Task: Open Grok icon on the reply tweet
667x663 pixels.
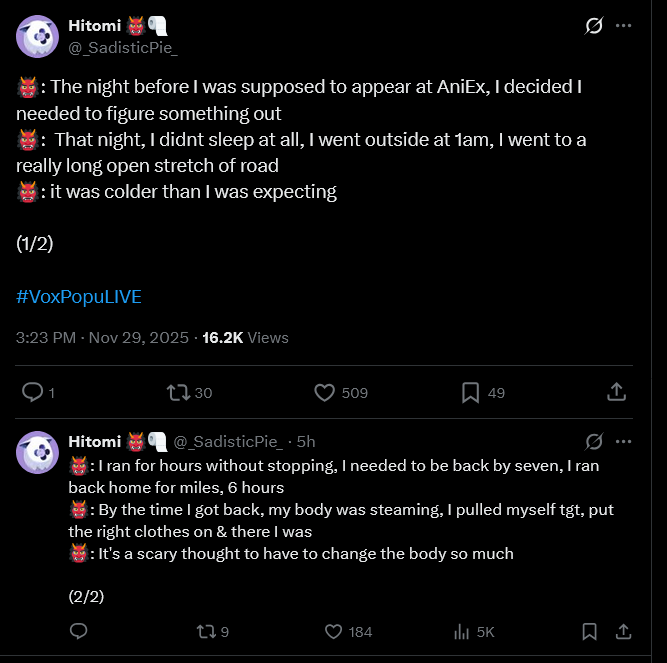Action: click(x=593, y=441)
